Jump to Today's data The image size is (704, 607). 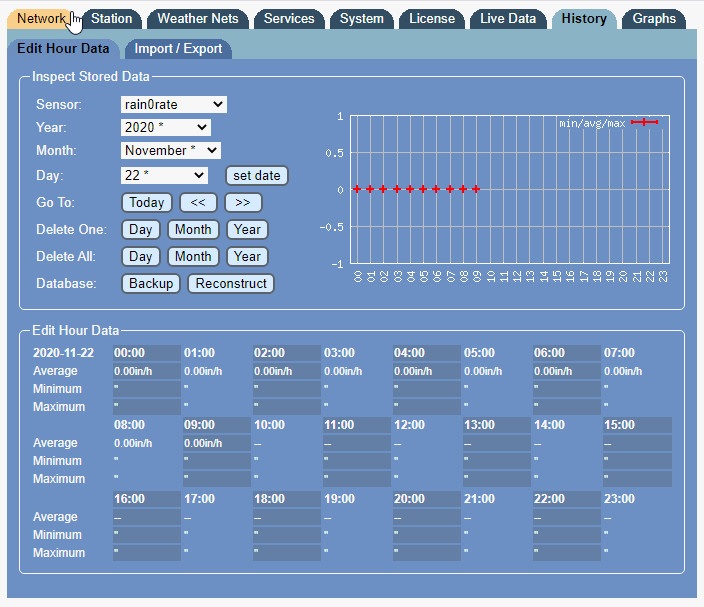click(146, 202)
